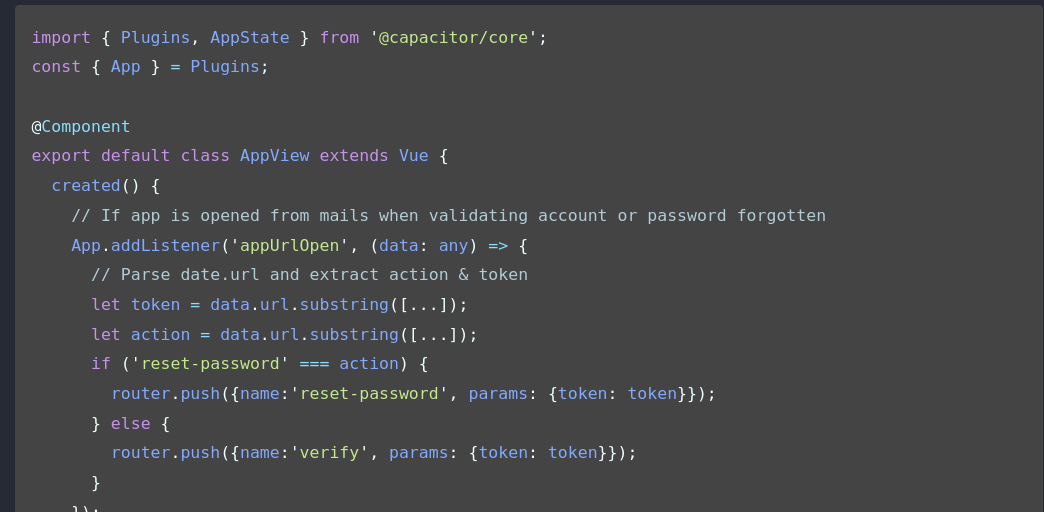
Task: Click the 'let action' variable declaration
Action: click(x=284, y=334)
